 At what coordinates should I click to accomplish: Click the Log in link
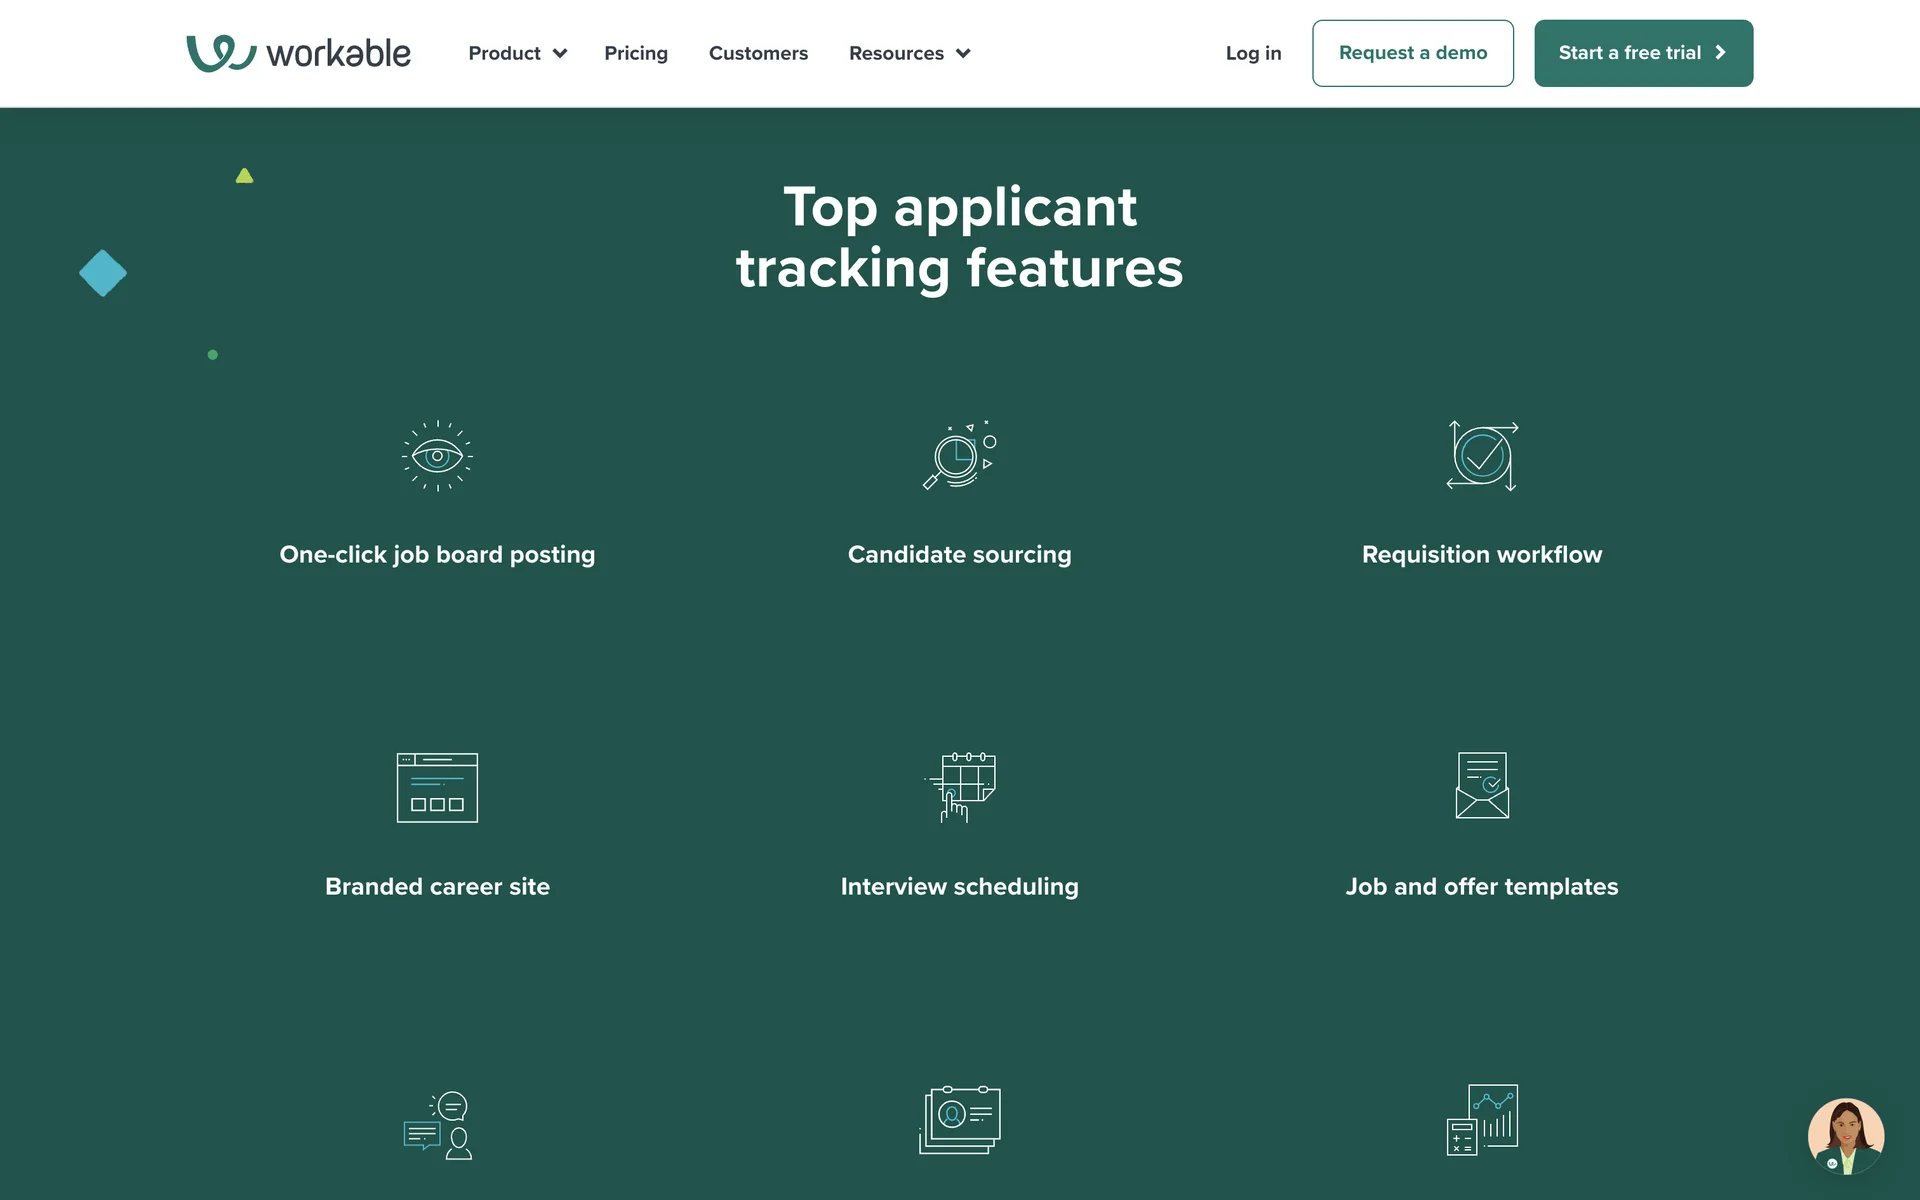(x=1253, y=53)
